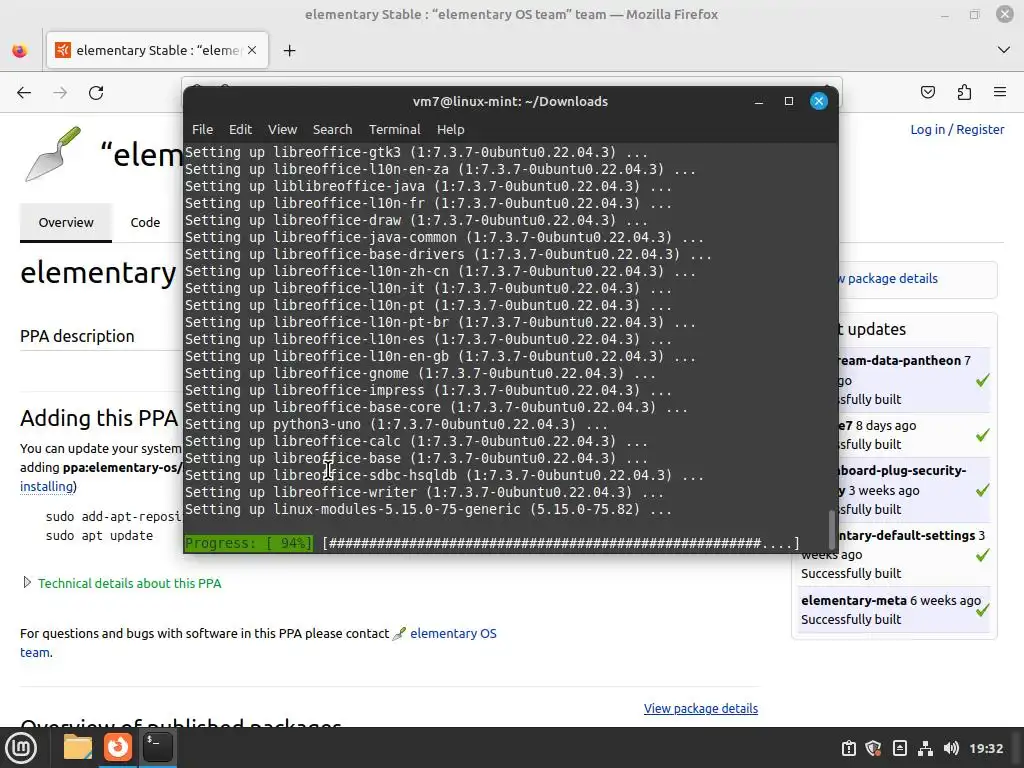The height and width of the screenshot is (768, 1024).
Task: Open the Firefox extensions puzzle icon
Action: coord(964,92)
